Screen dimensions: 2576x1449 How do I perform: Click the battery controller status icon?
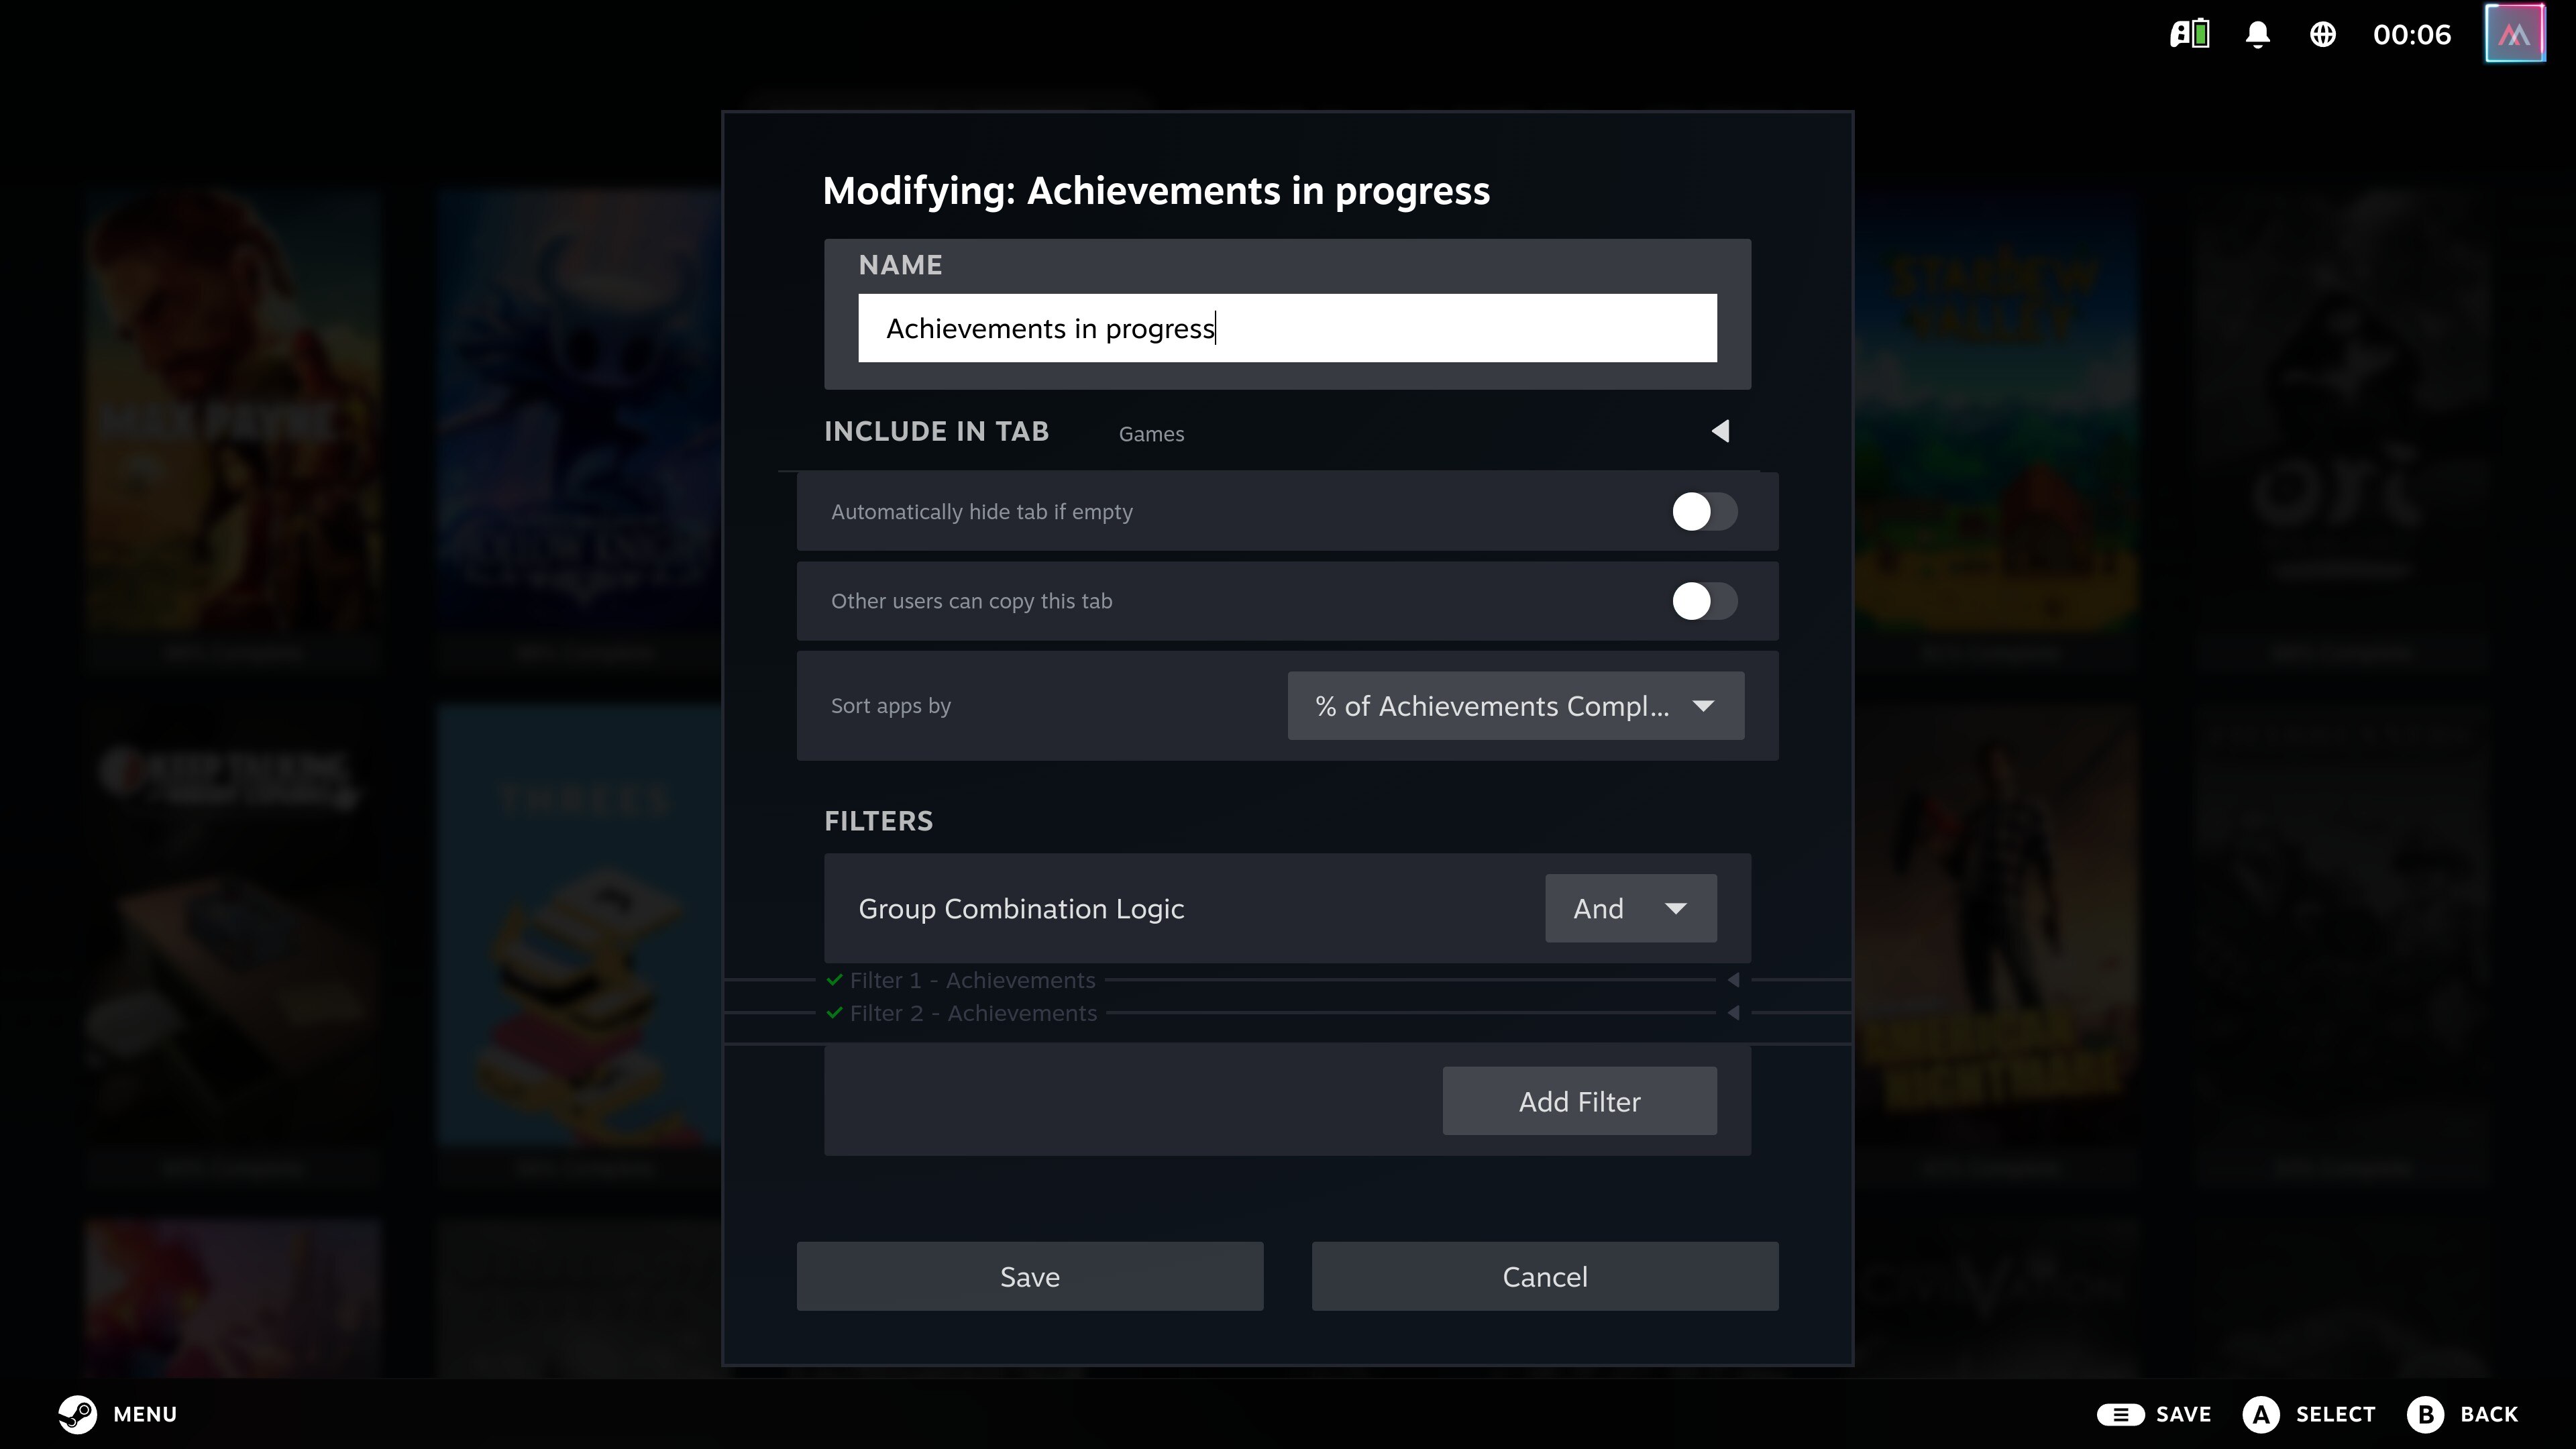pyautogui.click(x=2189, y=35)
